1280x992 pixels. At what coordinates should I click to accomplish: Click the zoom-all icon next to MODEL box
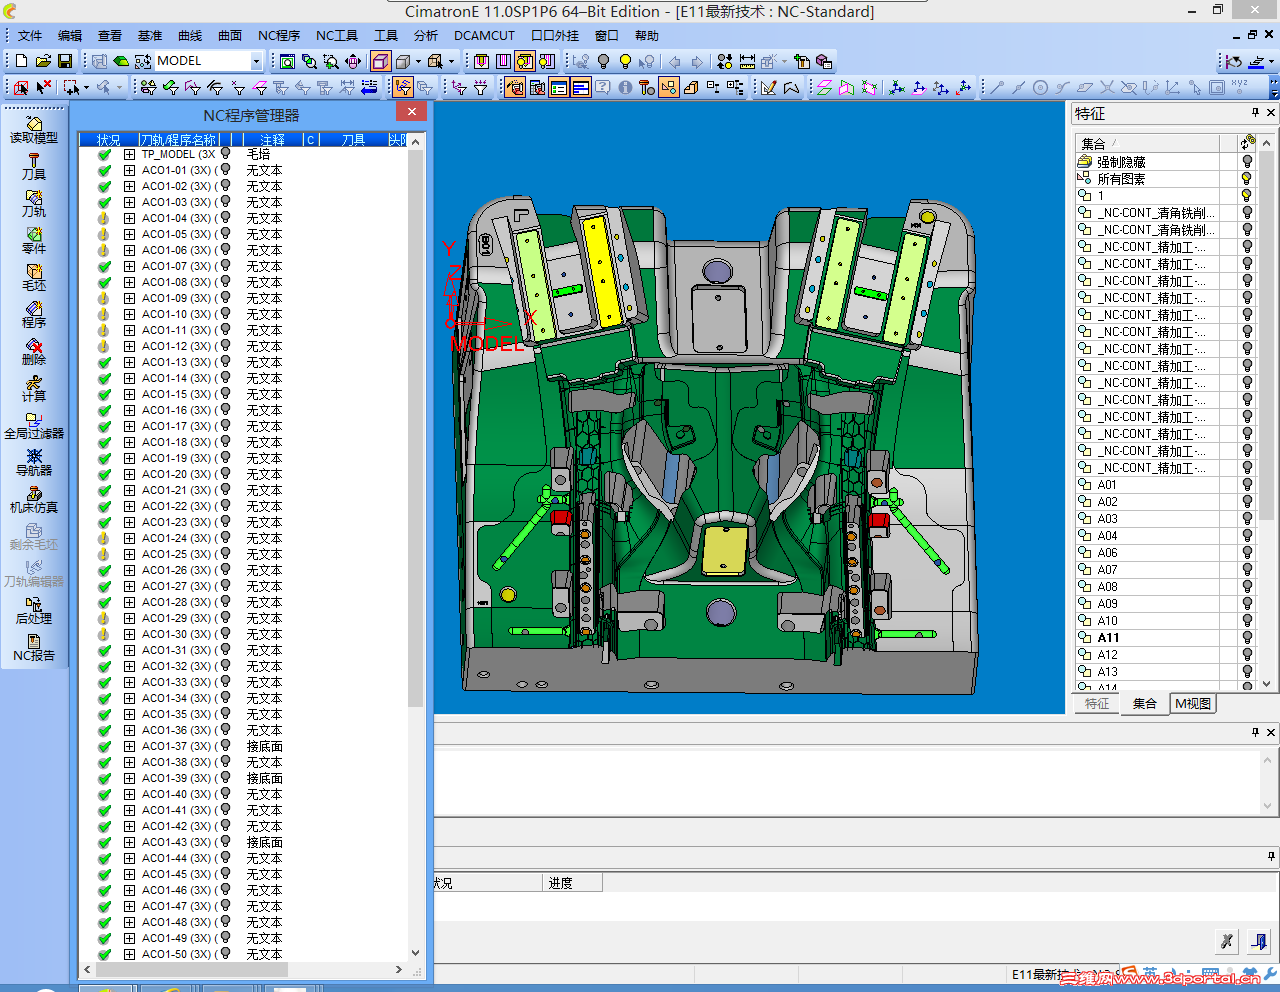pos(287,61)
